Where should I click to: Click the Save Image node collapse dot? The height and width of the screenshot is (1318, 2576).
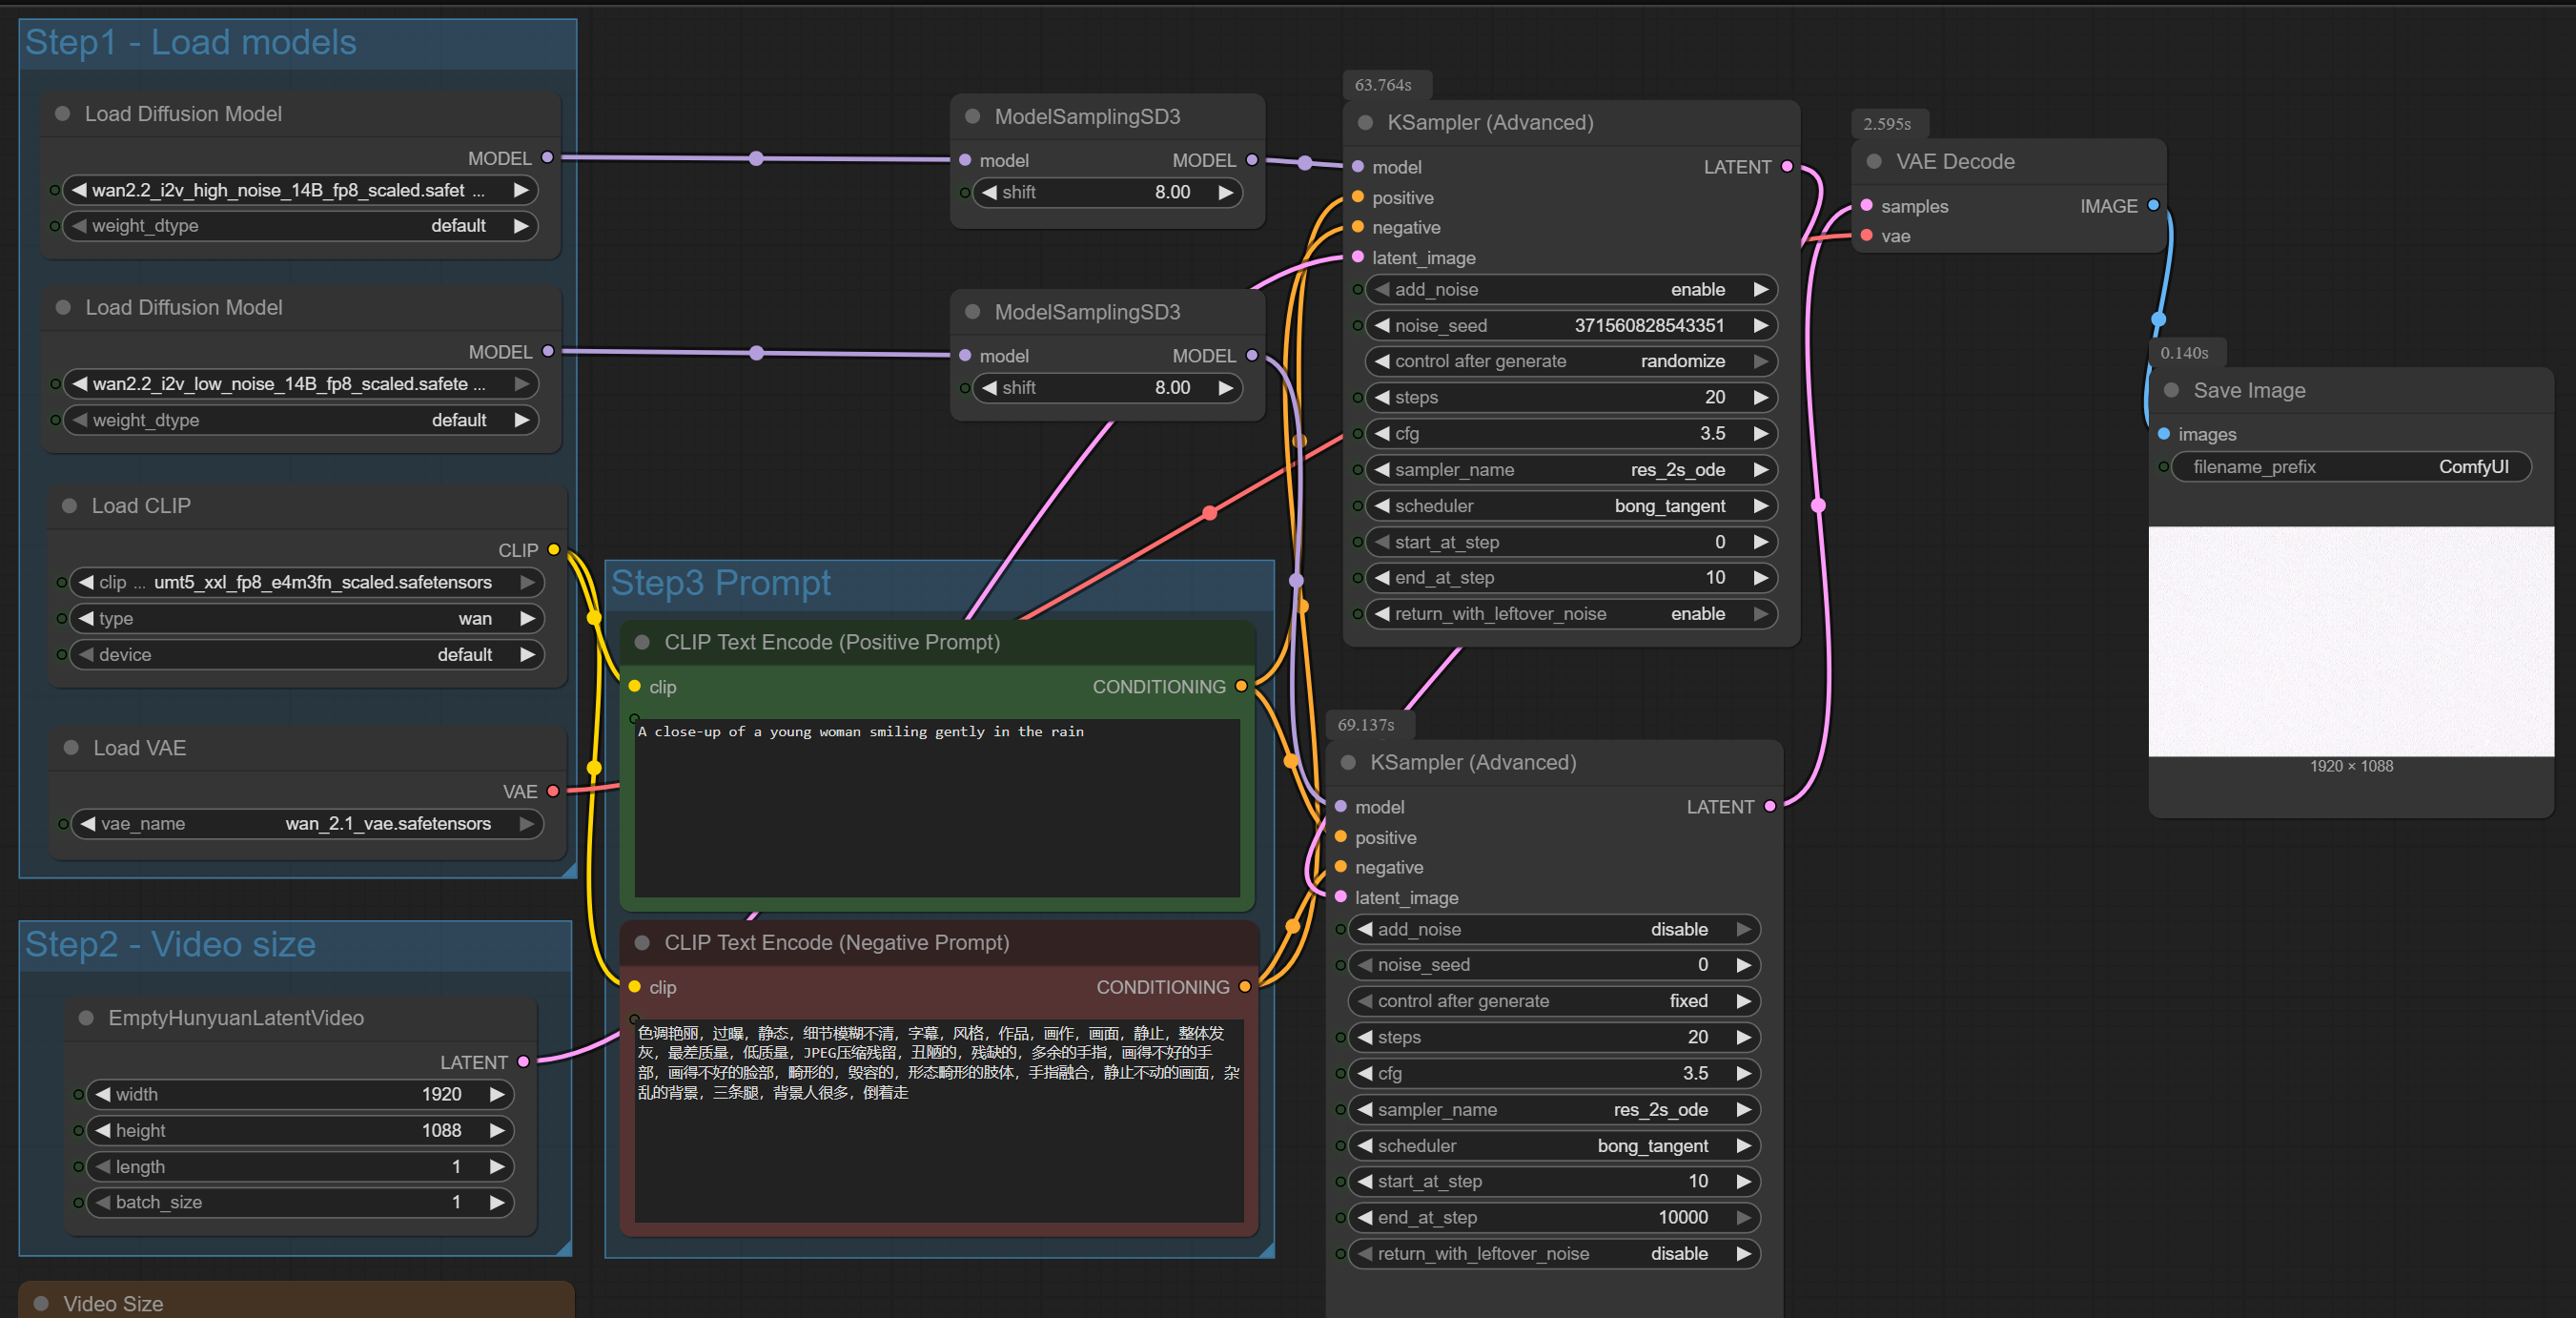(2171, 390)
